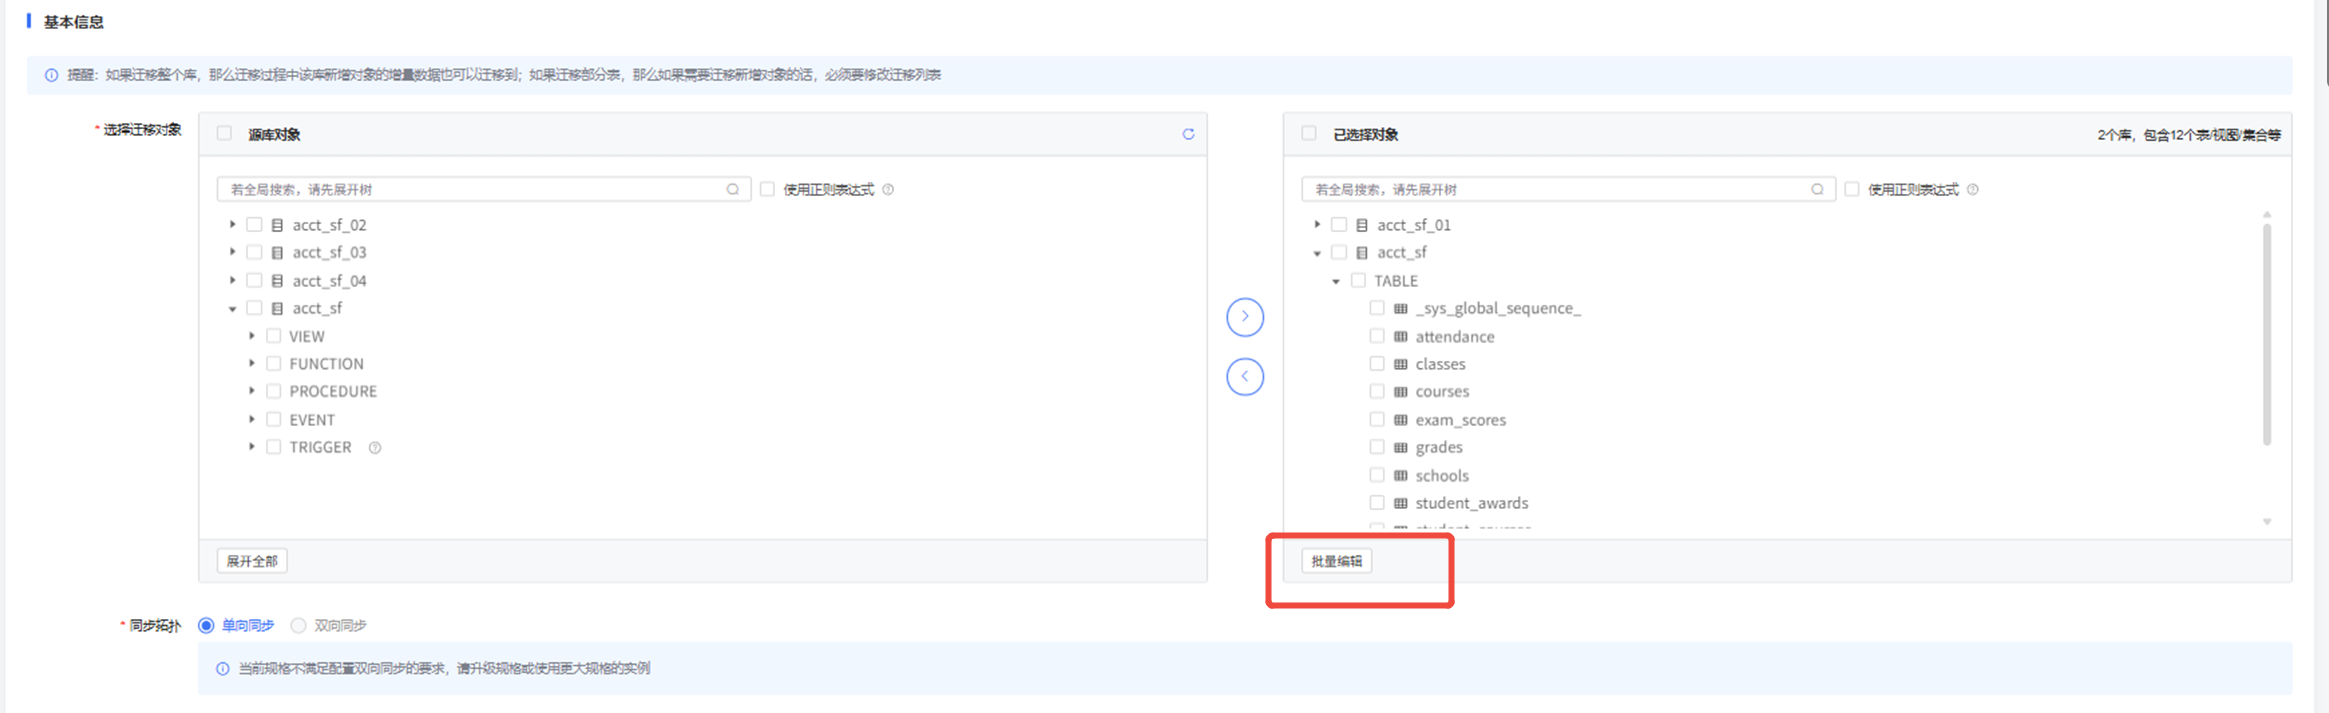Screen dimensions: 2329x713
Task: Expand the acct_sf_03 node
Action: tap(233, 252)
